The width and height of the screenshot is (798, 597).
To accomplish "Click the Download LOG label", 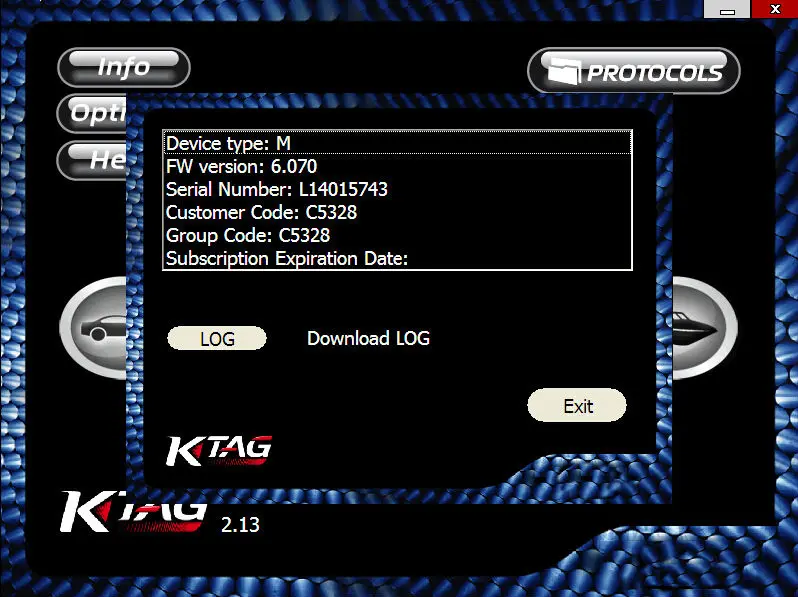I will click(x=368, y=338).
